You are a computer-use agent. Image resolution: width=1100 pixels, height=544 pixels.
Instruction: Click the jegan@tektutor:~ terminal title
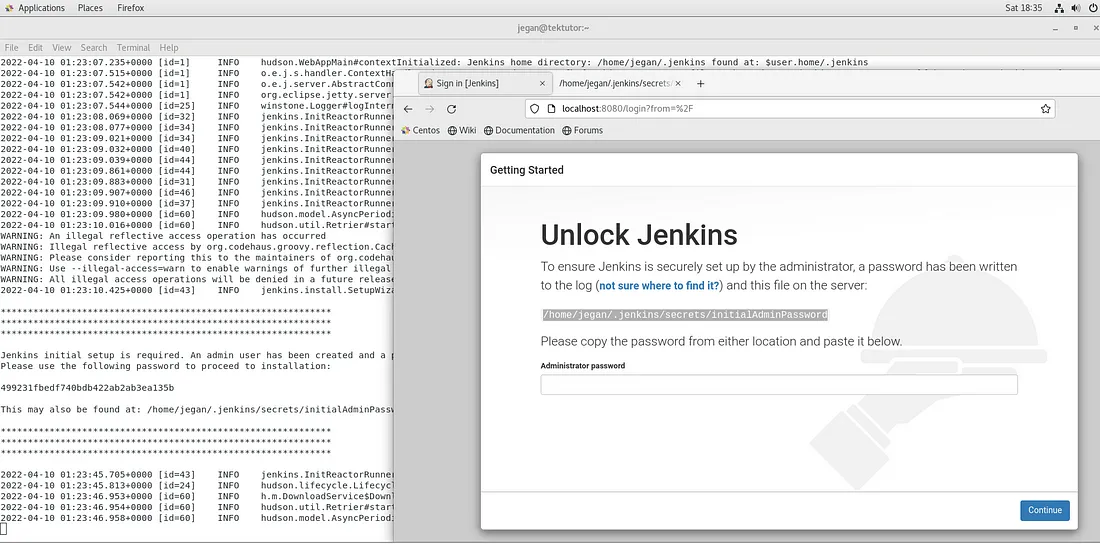(552, 27)
